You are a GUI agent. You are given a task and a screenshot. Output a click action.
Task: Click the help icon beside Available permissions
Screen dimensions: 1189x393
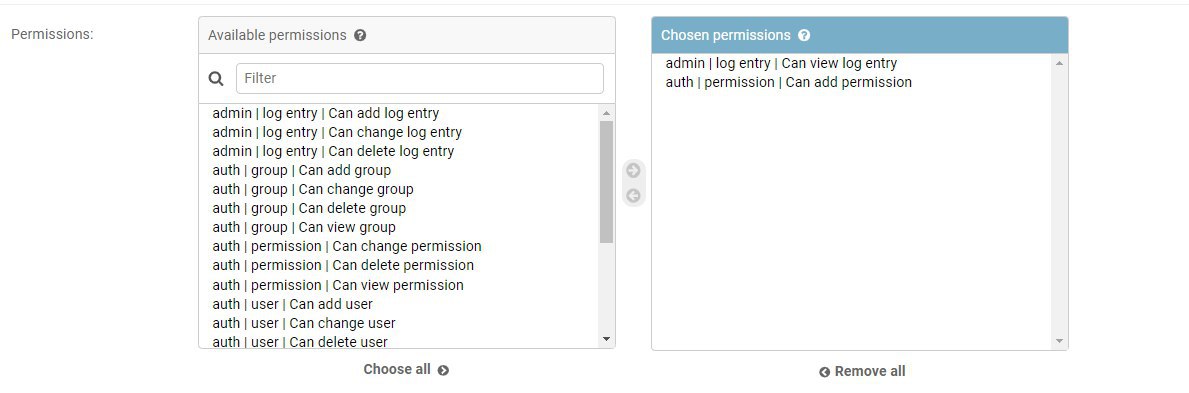pos(360,36)
